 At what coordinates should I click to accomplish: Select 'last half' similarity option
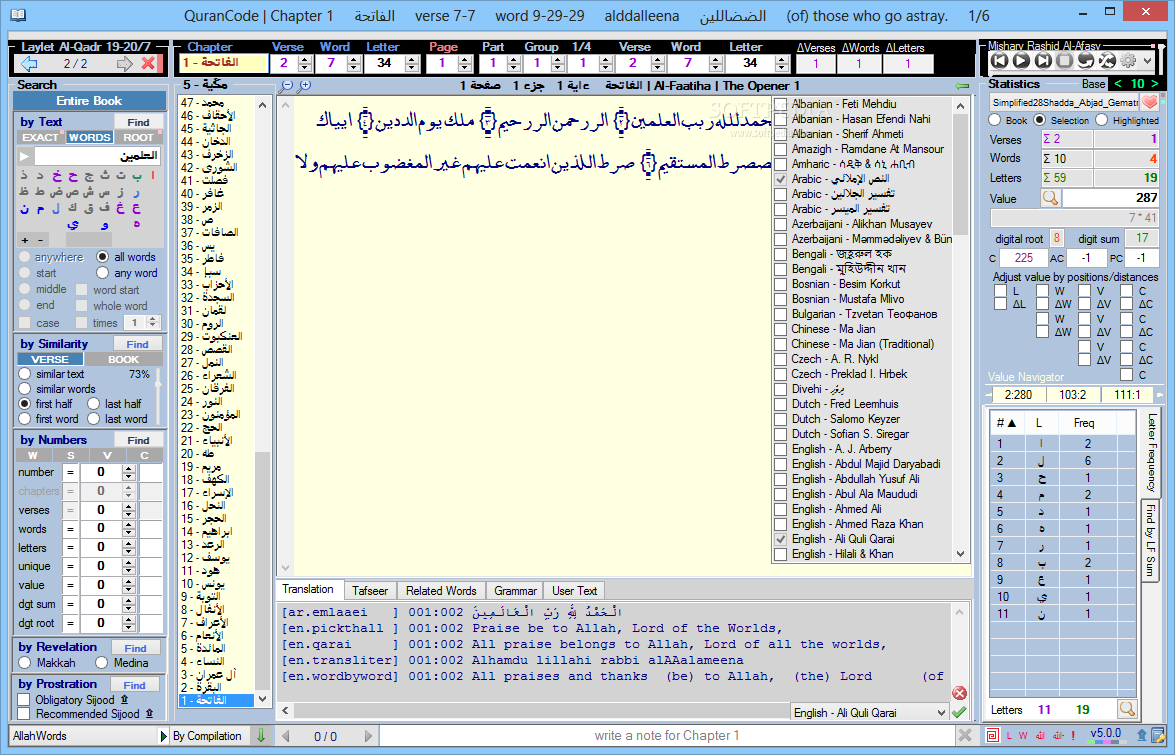click(93, 404)
